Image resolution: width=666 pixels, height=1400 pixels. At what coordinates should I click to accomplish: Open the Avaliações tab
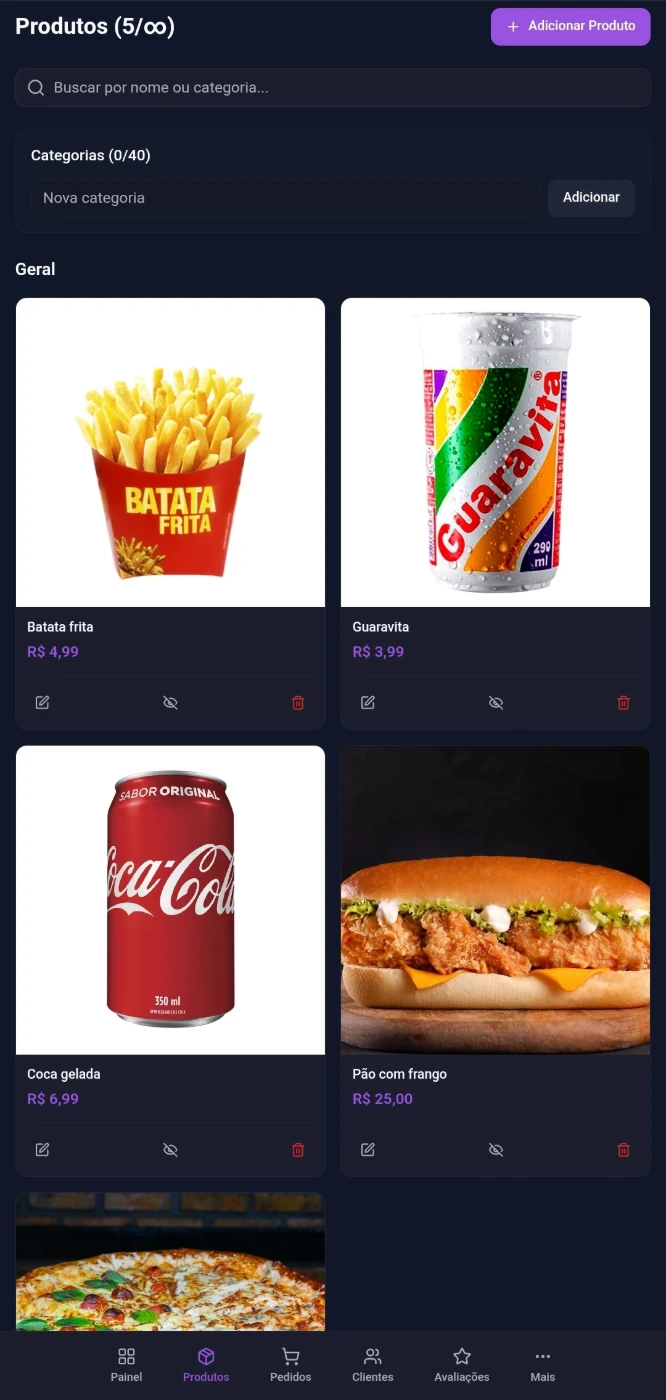[x=462, y=1365]
